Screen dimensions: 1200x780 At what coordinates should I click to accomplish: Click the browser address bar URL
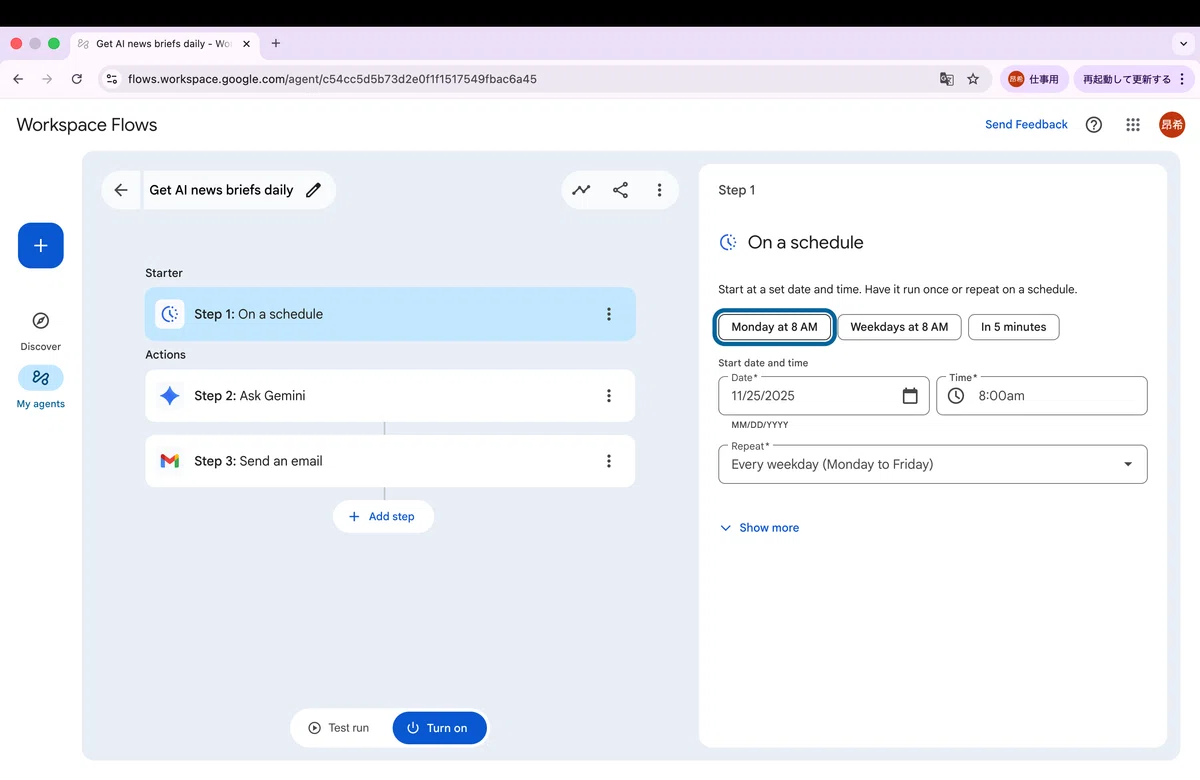[332, 79]
